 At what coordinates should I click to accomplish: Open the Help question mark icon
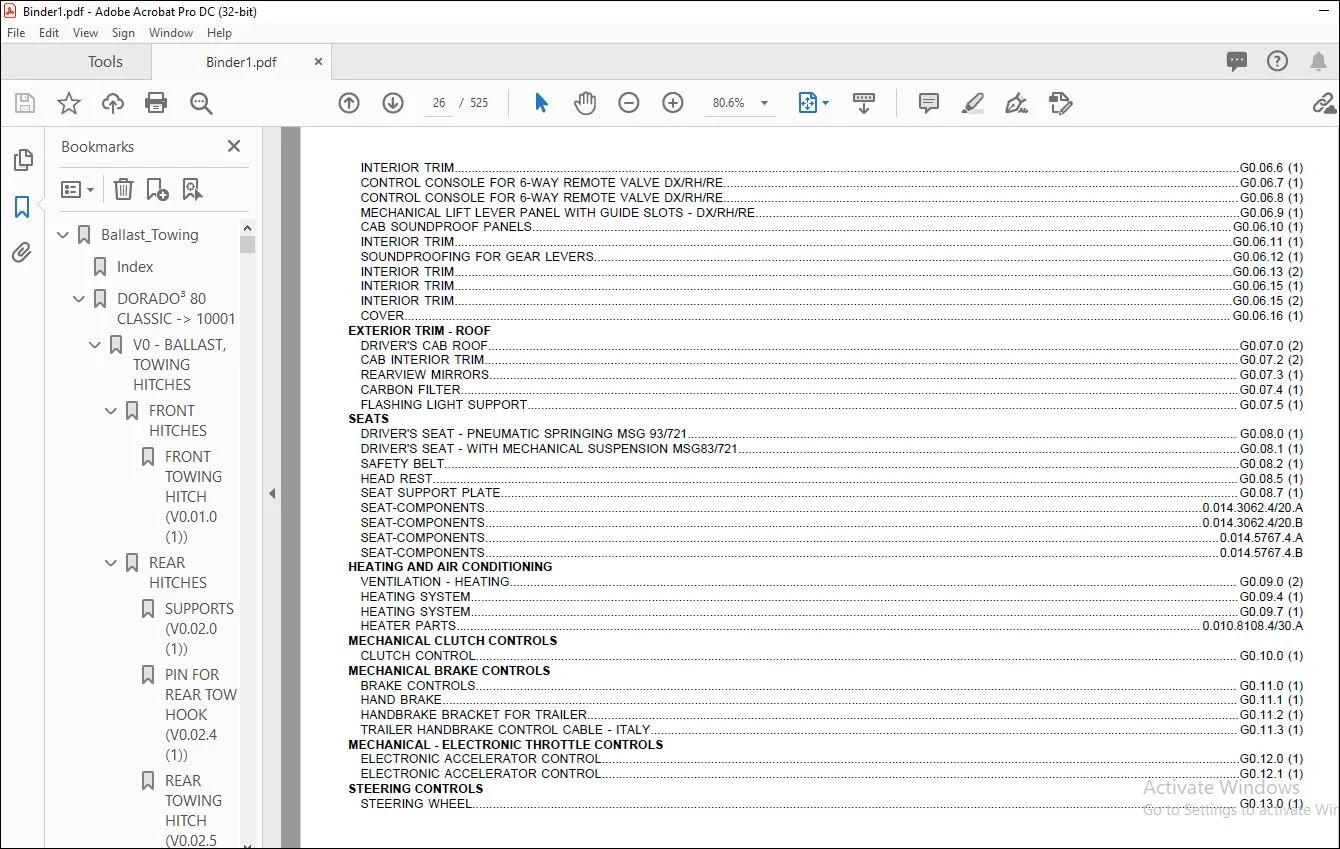(x=1277, y=61)
